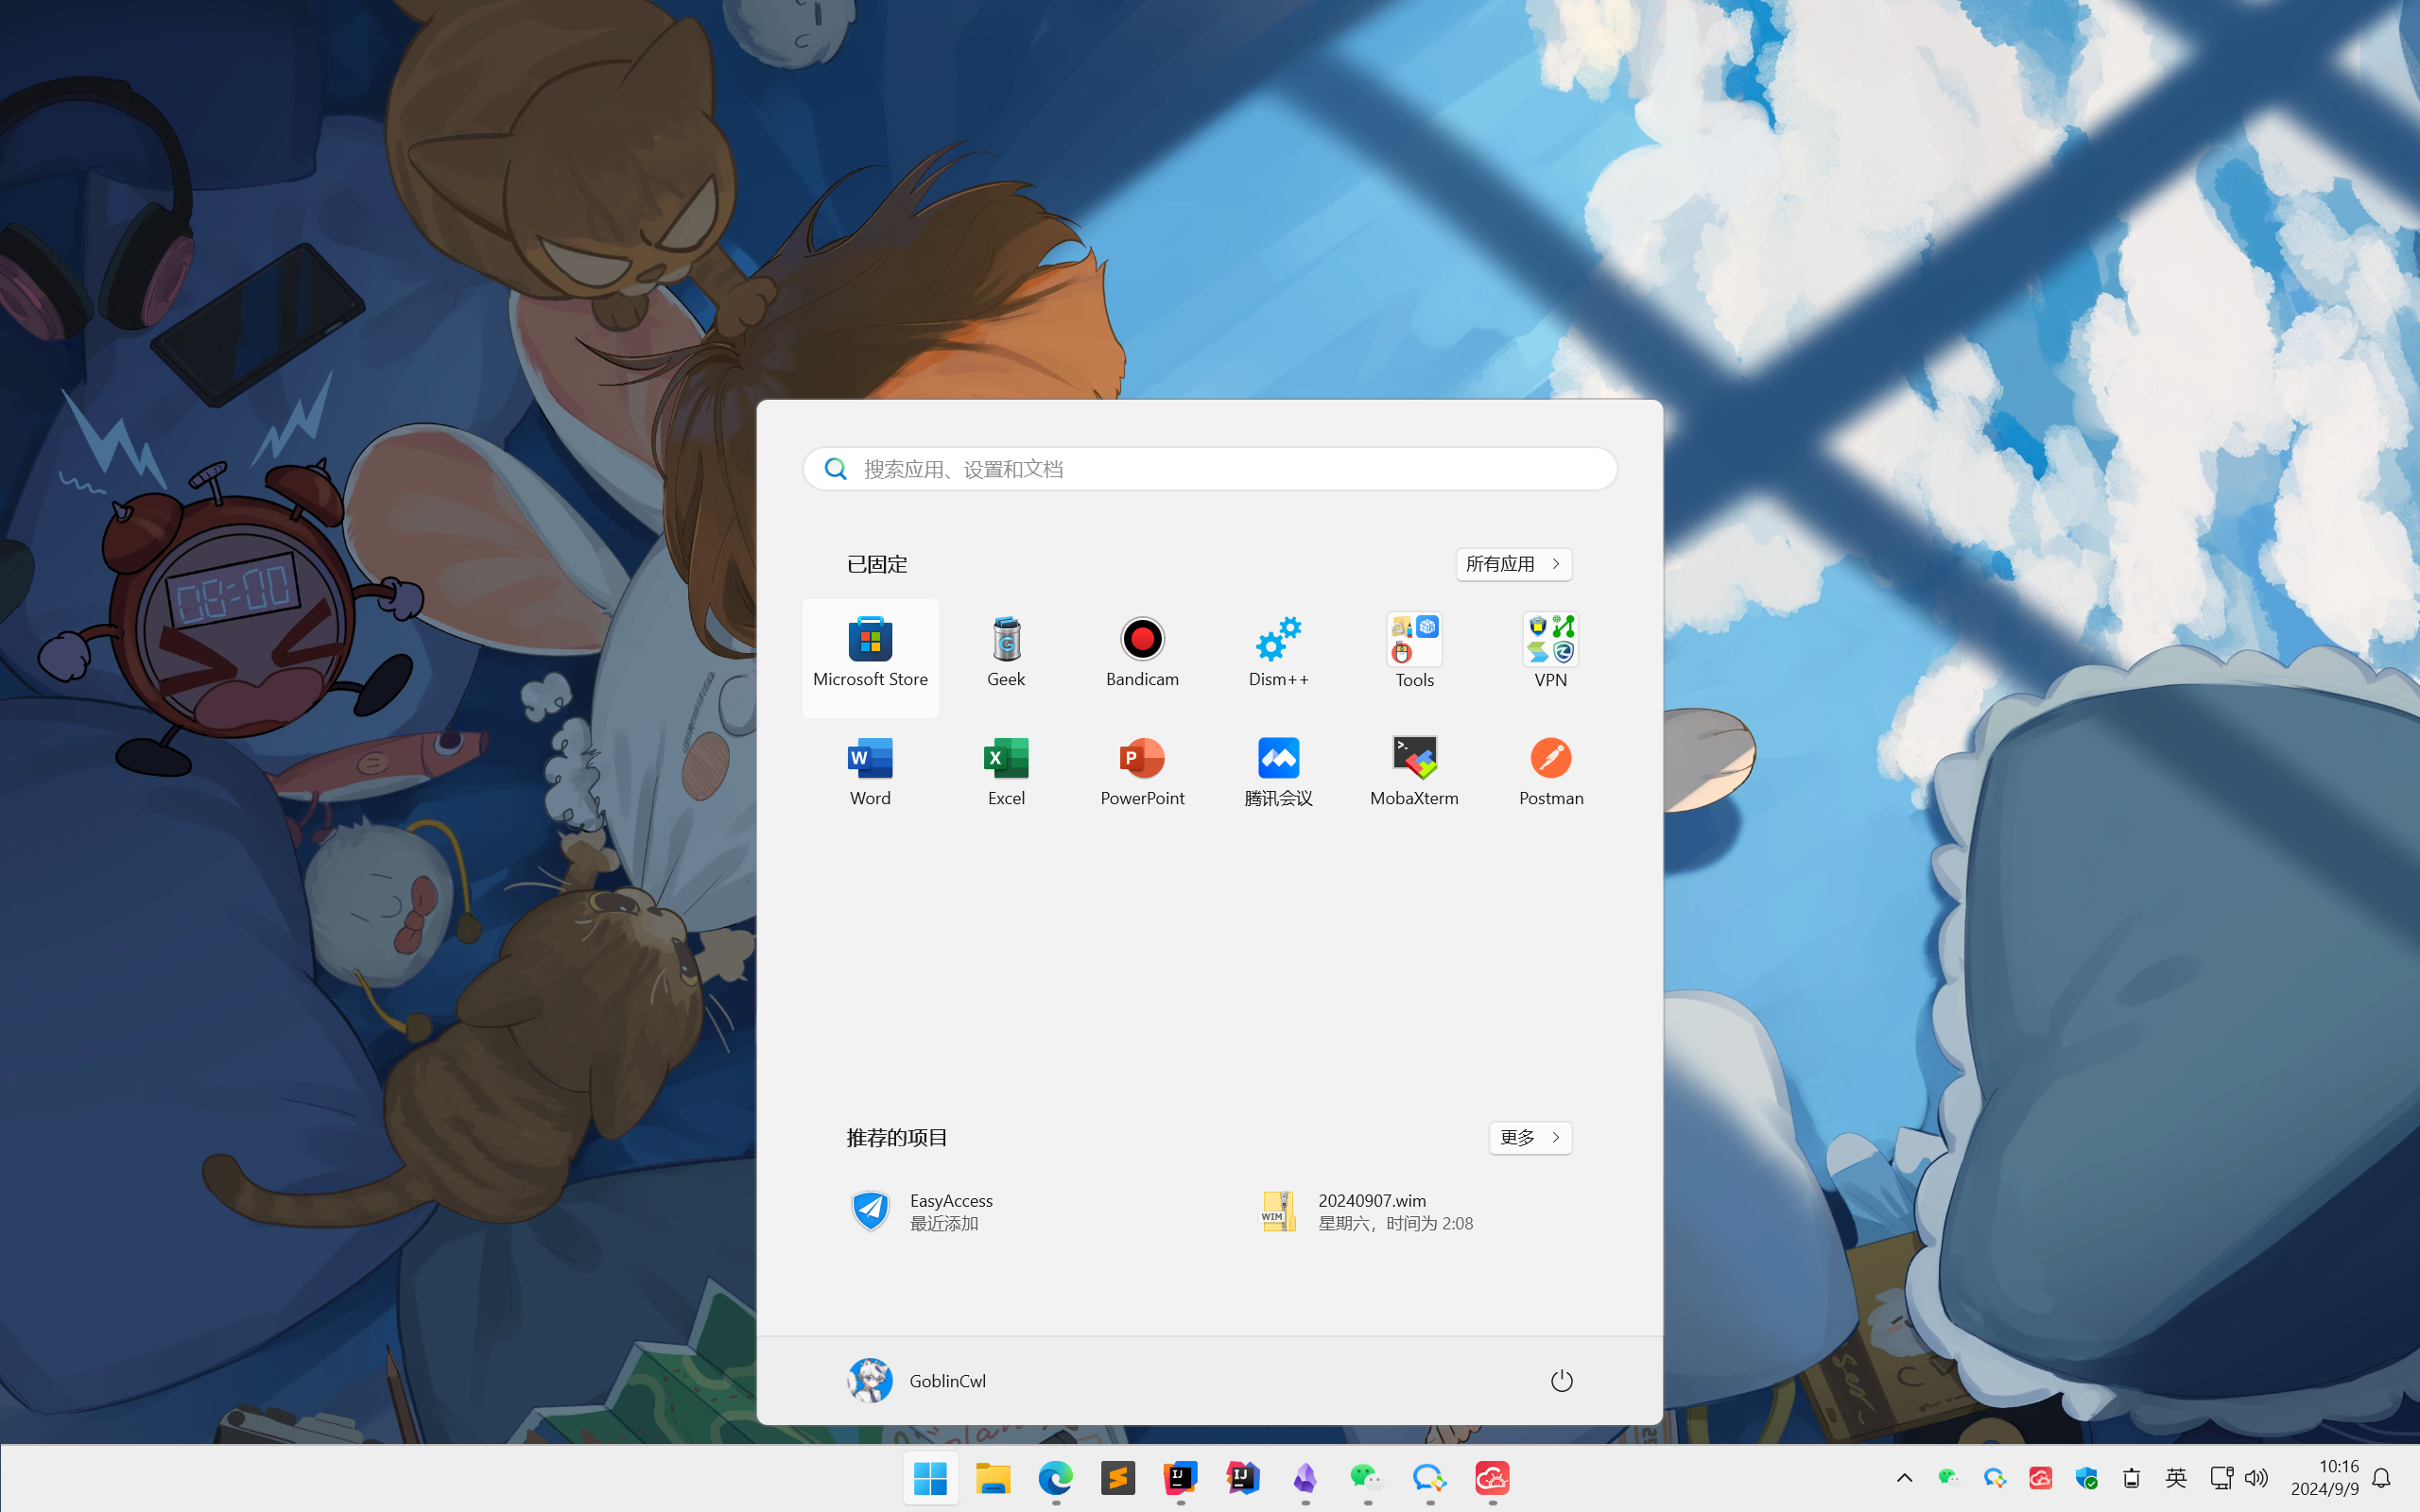Show hidden system tray icons
The height and width of the screenshot is (1512, 2420).
pyautogui.click(x=1904, y=1478)
